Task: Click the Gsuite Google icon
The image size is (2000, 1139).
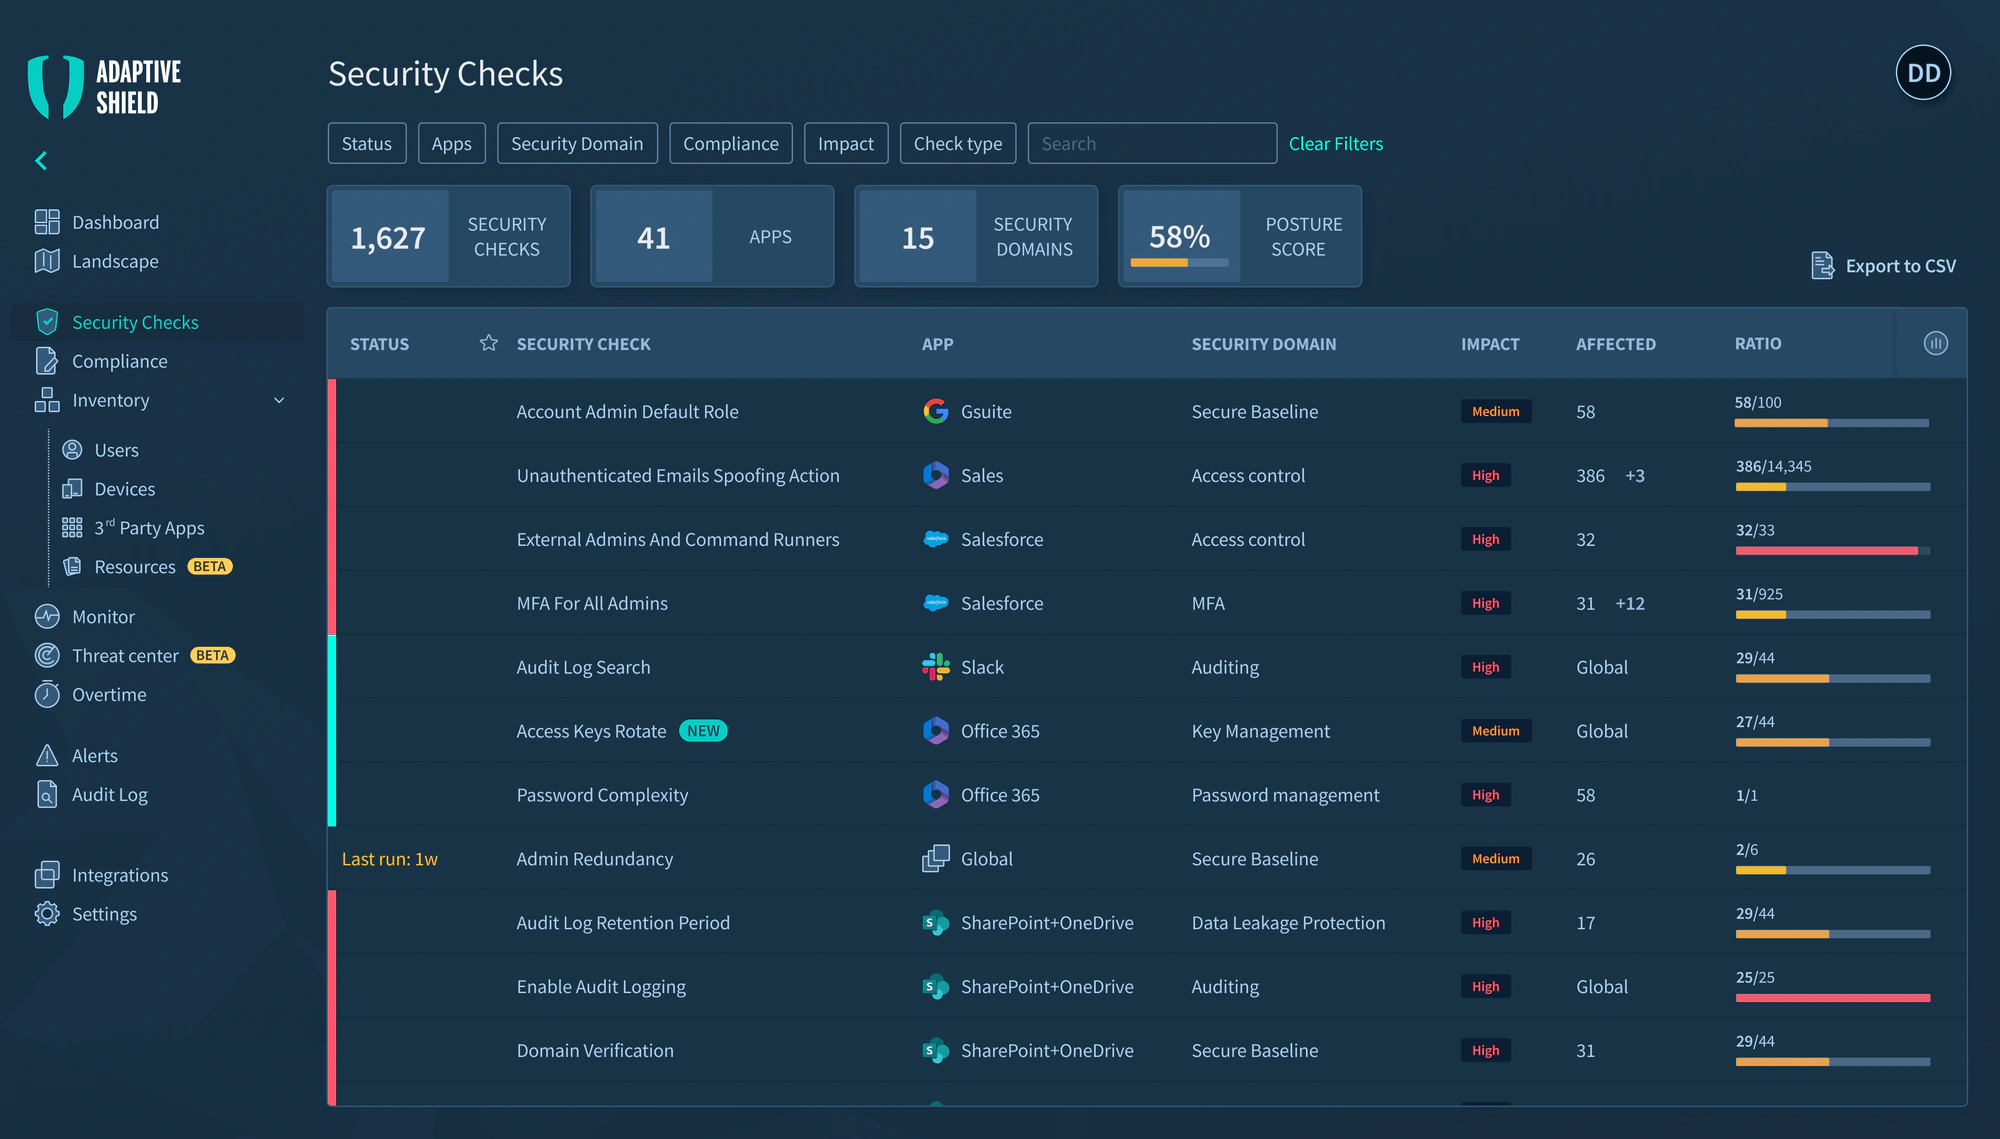Action: click(x=936, y=411)
